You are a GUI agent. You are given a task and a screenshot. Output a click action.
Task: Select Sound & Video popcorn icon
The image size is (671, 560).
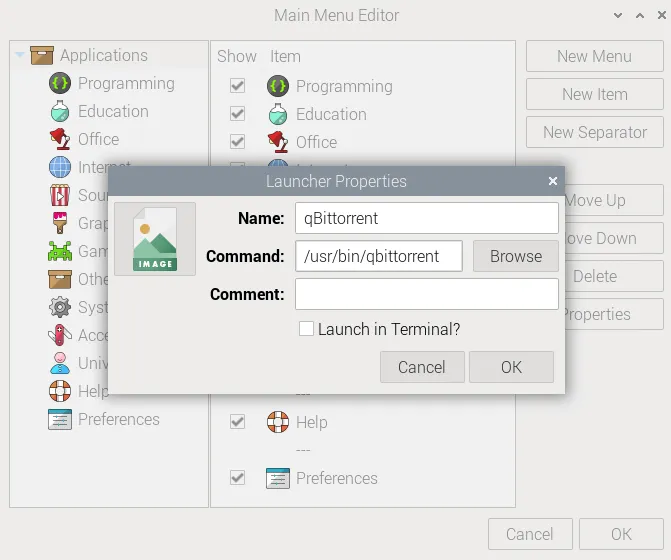60,195
